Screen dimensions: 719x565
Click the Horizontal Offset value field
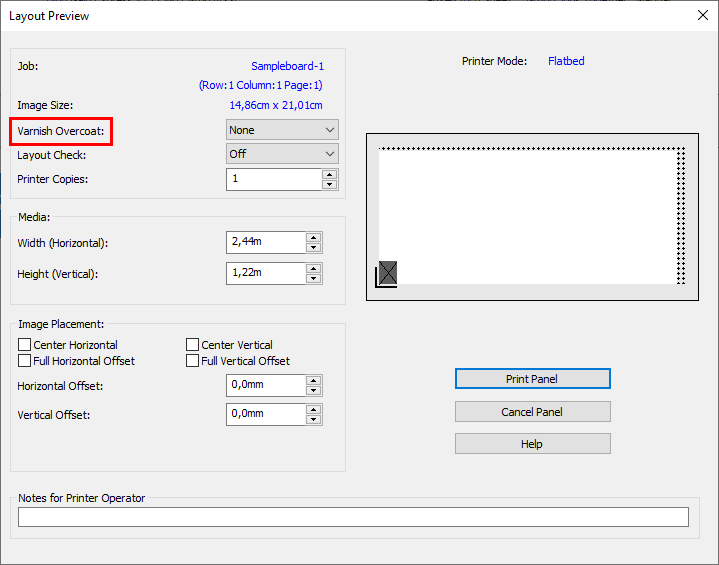coord(266,385)
